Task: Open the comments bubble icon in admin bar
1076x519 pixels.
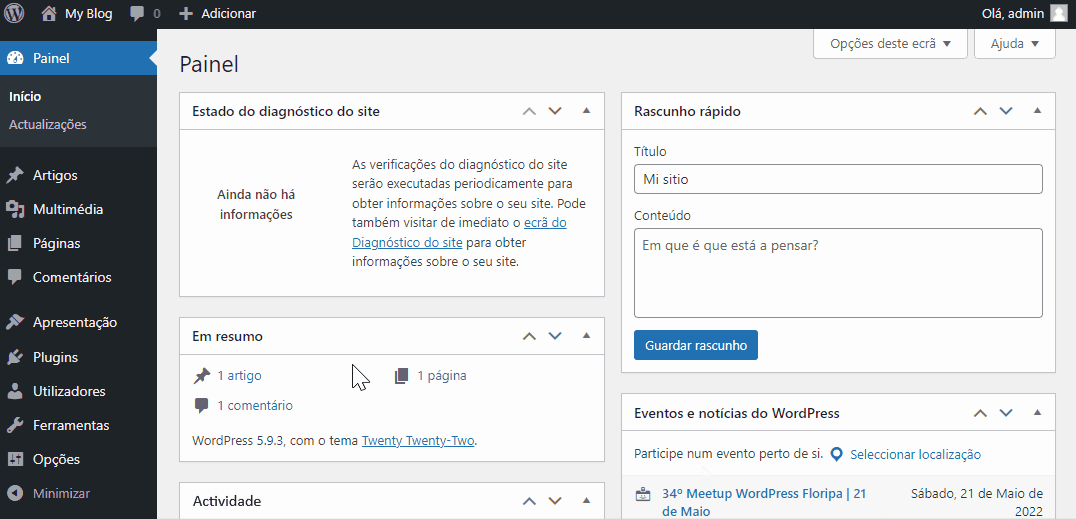Action: tap(137, 14)
